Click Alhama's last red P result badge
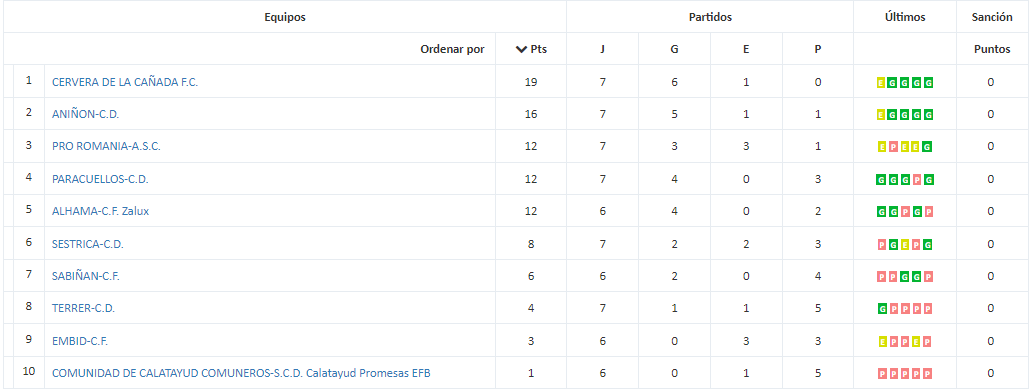 pos(928,212)
